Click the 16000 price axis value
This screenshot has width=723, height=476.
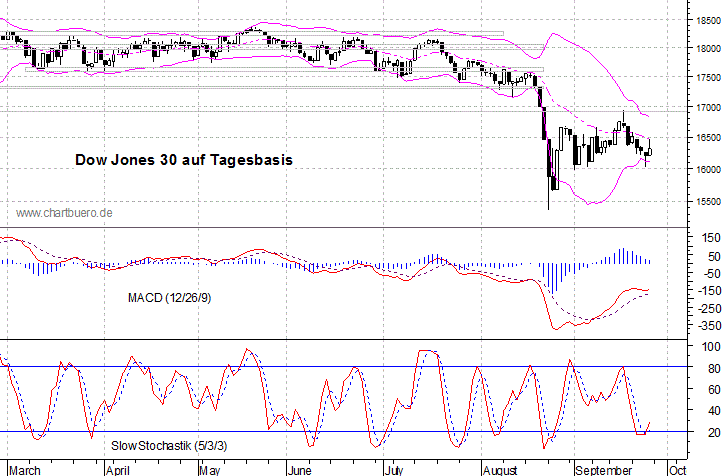[x=708, y=169]
